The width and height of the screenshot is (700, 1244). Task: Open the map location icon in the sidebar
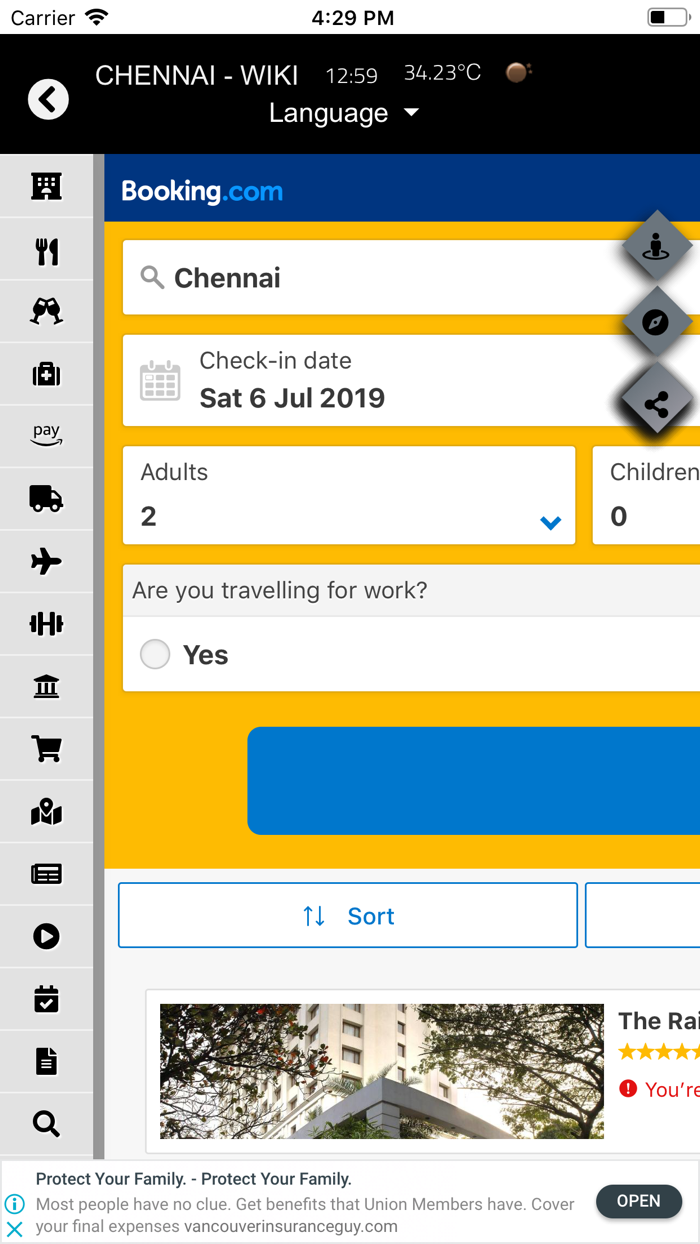click(x=46, y=811)
